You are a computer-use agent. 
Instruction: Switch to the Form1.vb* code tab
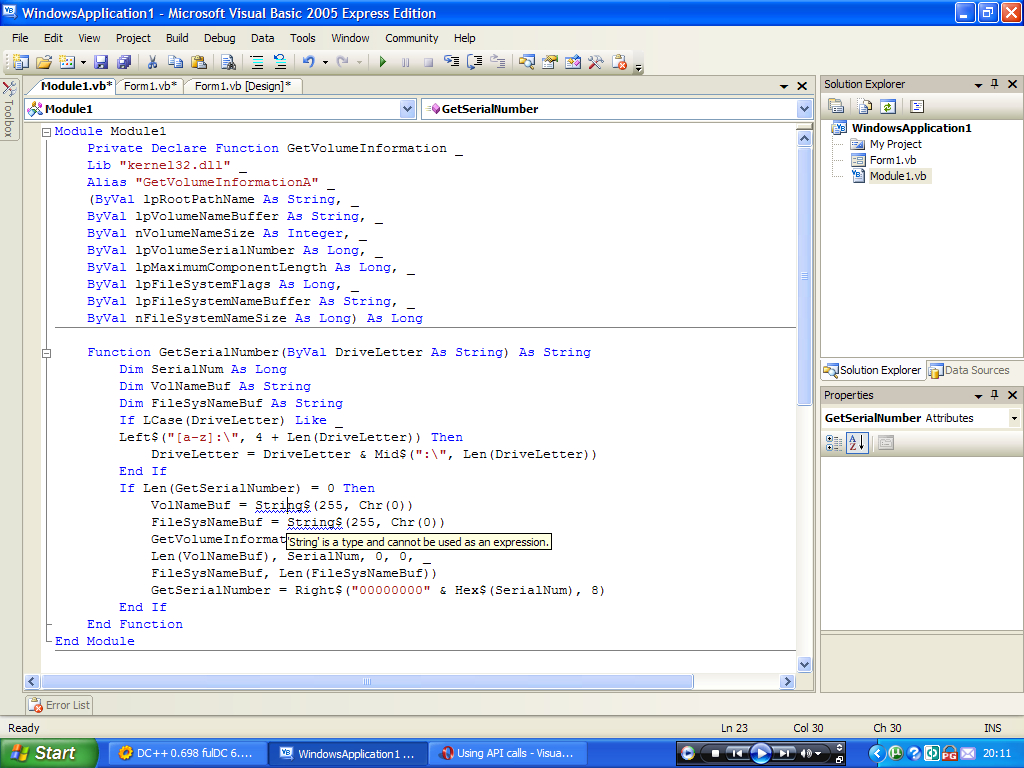pyautogui.click(x=150, y=86)
